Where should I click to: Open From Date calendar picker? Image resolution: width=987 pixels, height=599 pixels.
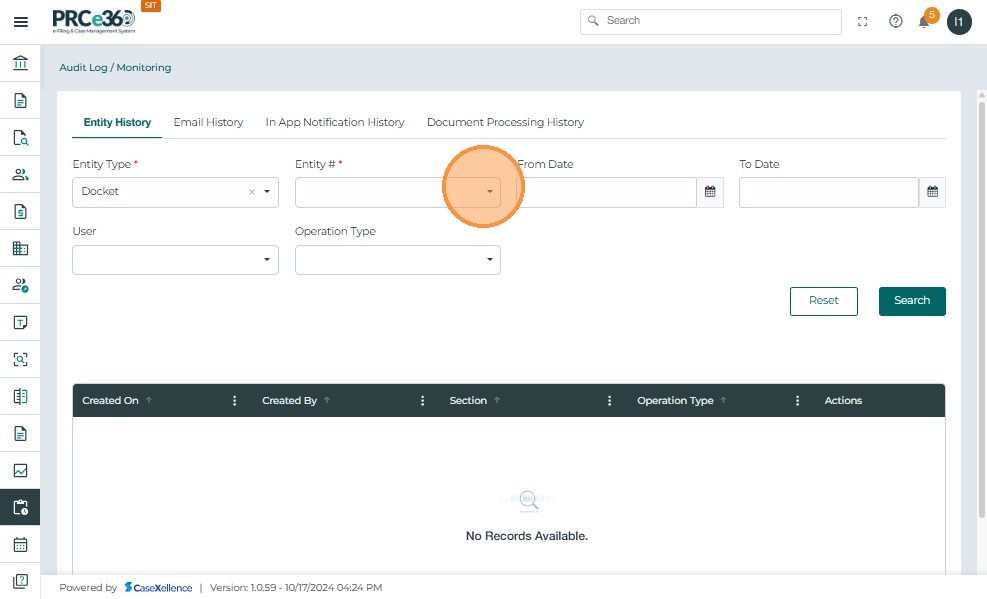point(710,192)
